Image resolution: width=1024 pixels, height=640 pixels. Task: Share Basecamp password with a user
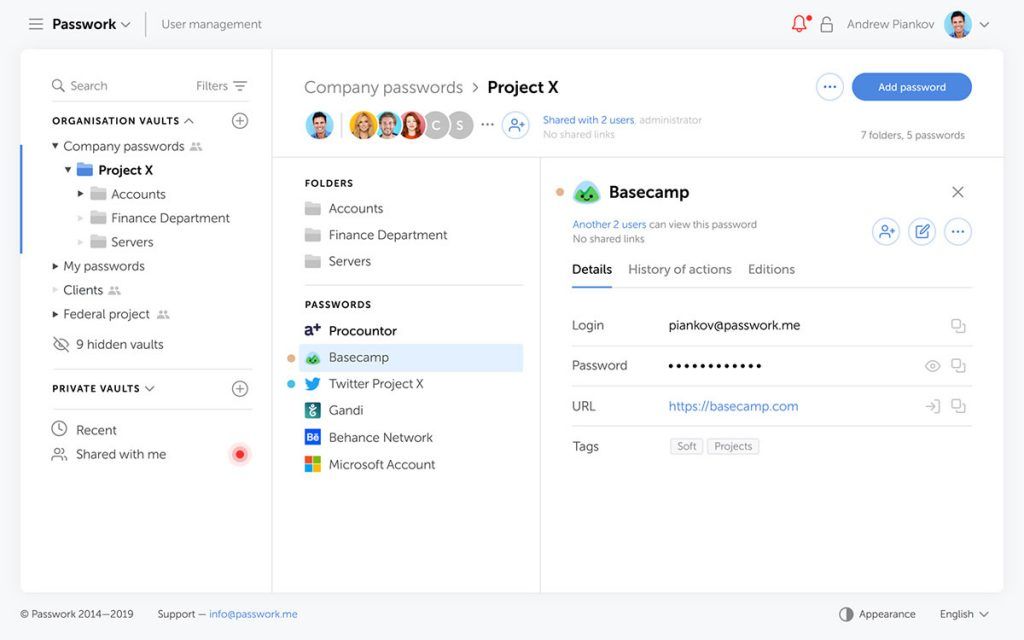click(886, 231)
